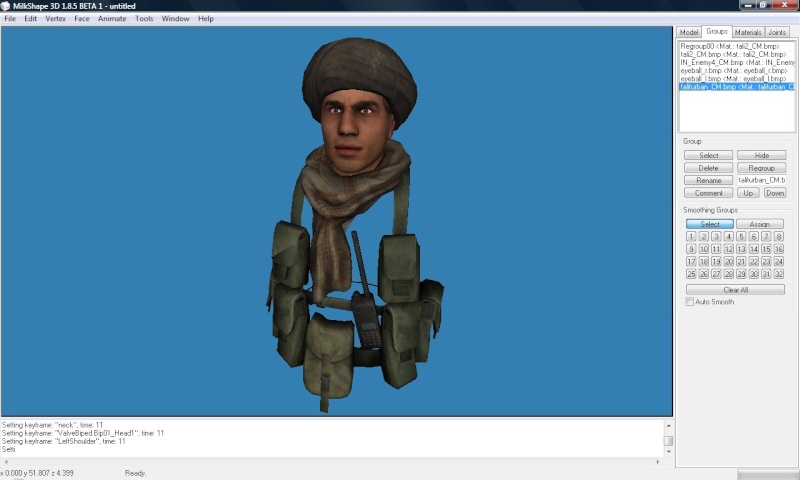
Task: Click the Rename group button
Action: (709, 180)
